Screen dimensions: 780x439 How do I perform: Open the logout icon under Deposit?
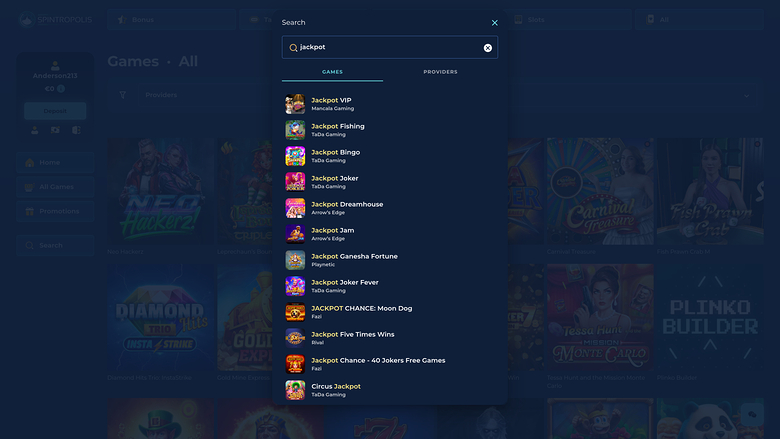[x=76, y=130]
